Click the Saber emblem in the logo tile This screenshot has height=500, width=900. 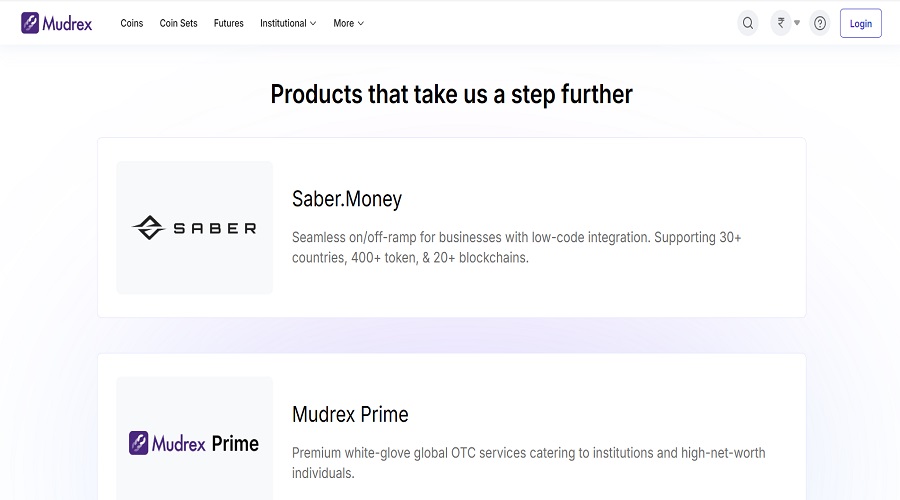click(x=148, y=228)
